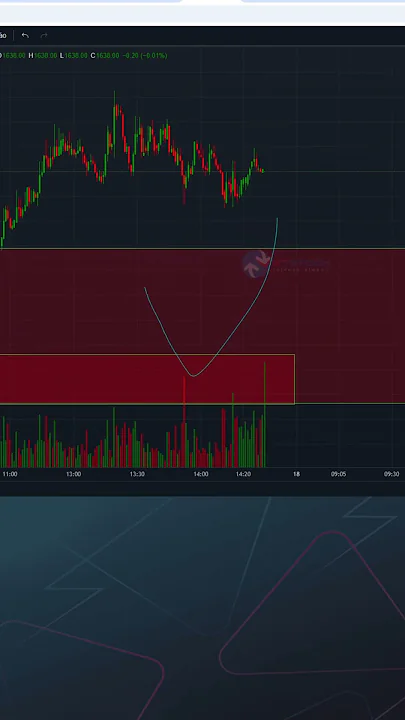Select the 13:00 time axis label
This screenshot has width=405, height=720.
pos(73,474)
